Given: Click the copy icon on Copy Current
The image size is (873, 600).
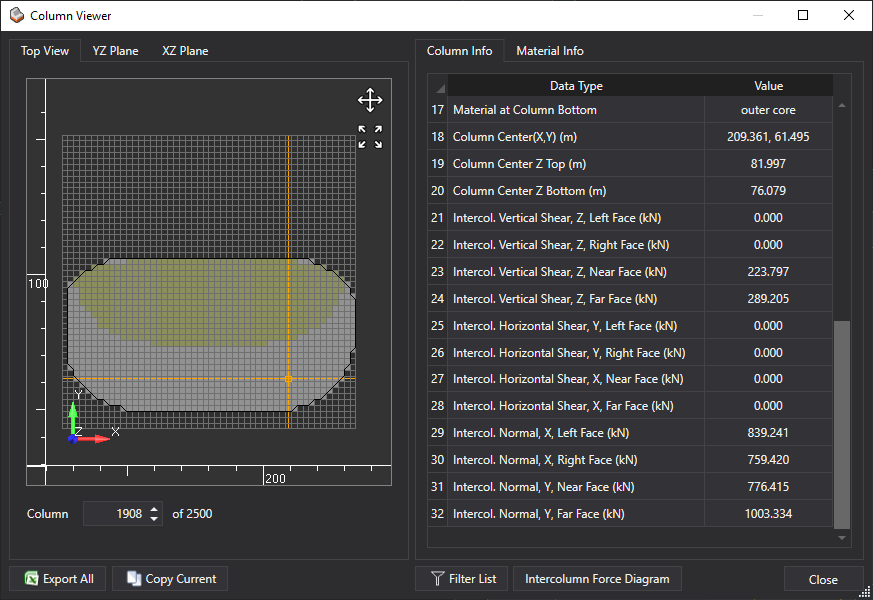Looking at the screenshot, I should 134,579.
